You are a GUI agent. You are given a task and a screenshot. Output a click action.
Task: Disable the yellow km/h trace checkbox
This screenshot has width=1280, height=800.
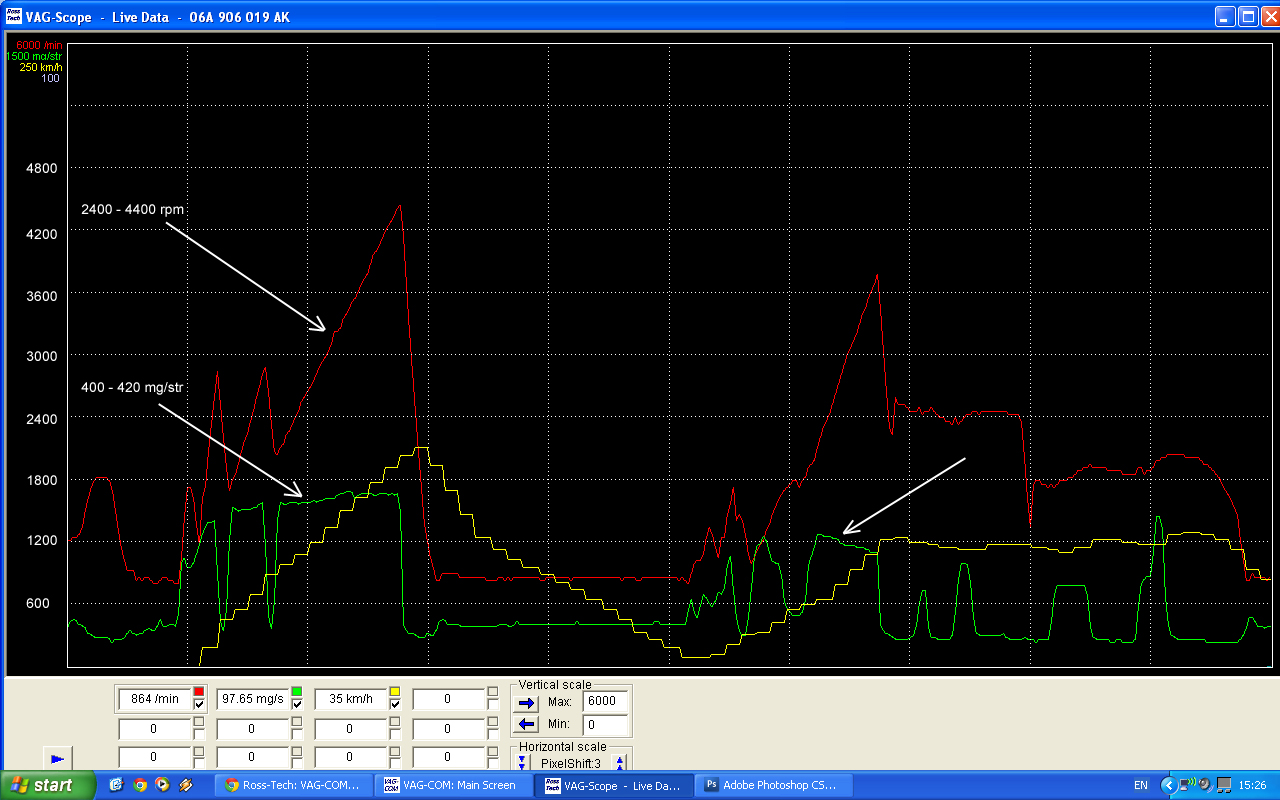pyautogui.click(x=395, y=706)
